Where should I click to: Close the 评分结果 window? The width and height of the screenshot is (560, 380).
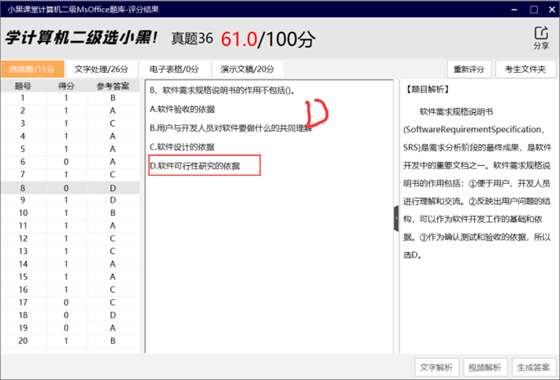pos(552,9)
